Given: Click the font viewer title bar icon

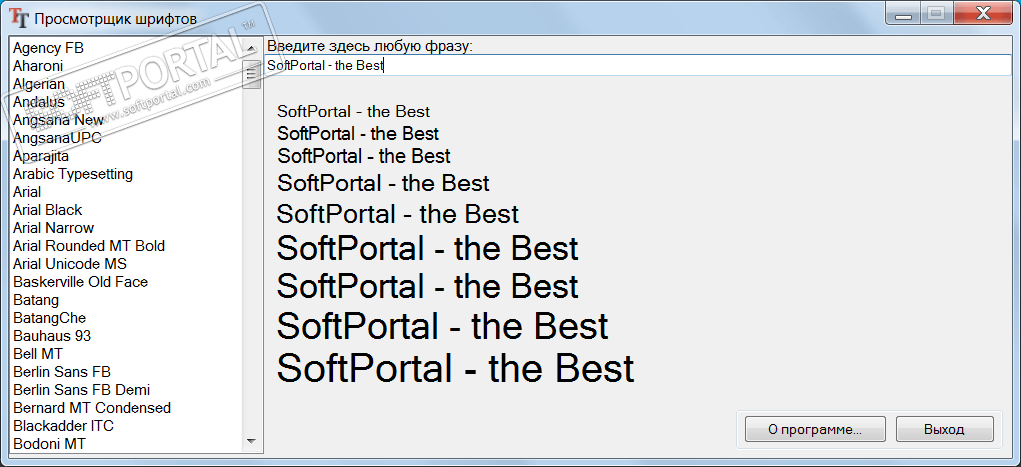Looking at the screenshot, I should 20,18.
